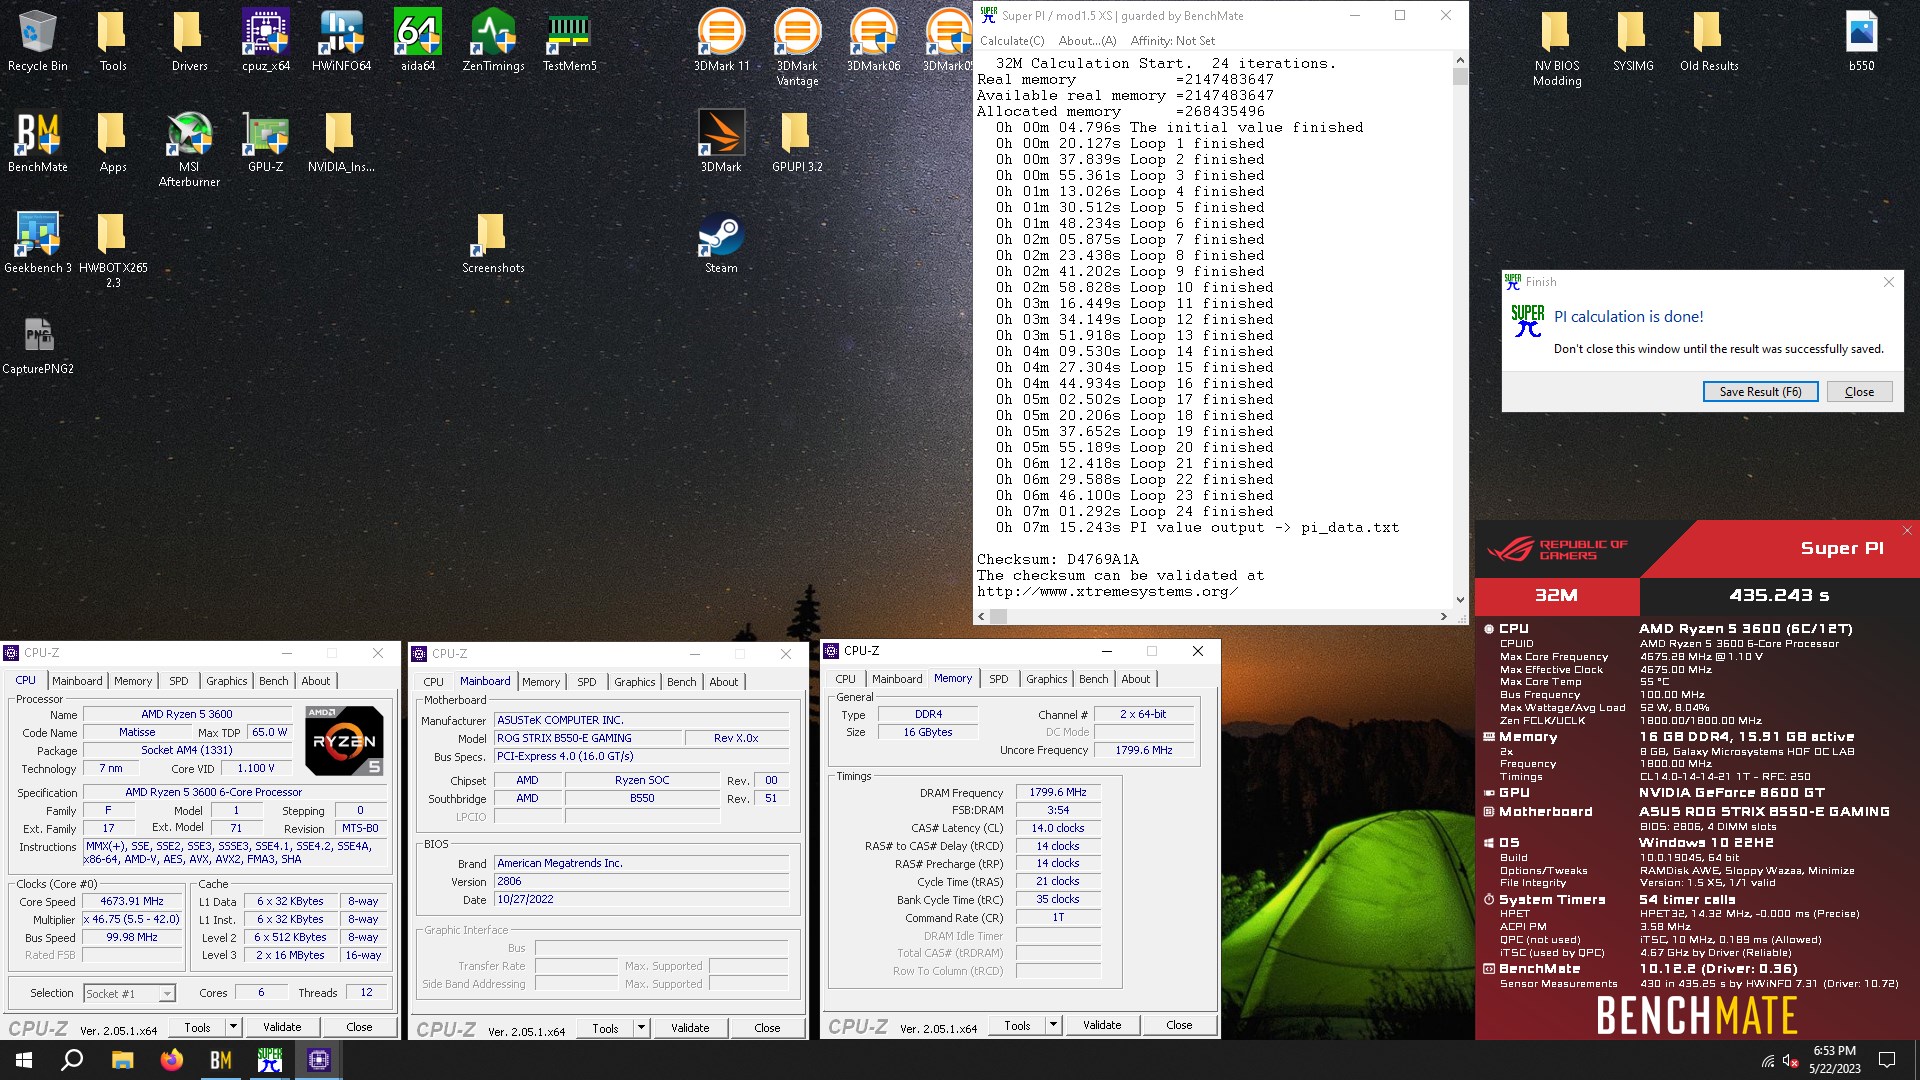Image resolution: width=1920 pixels, height=1080 pixels.
Task: Open the Screenshots folder shortcut
Action: click(x=494, y=242)
